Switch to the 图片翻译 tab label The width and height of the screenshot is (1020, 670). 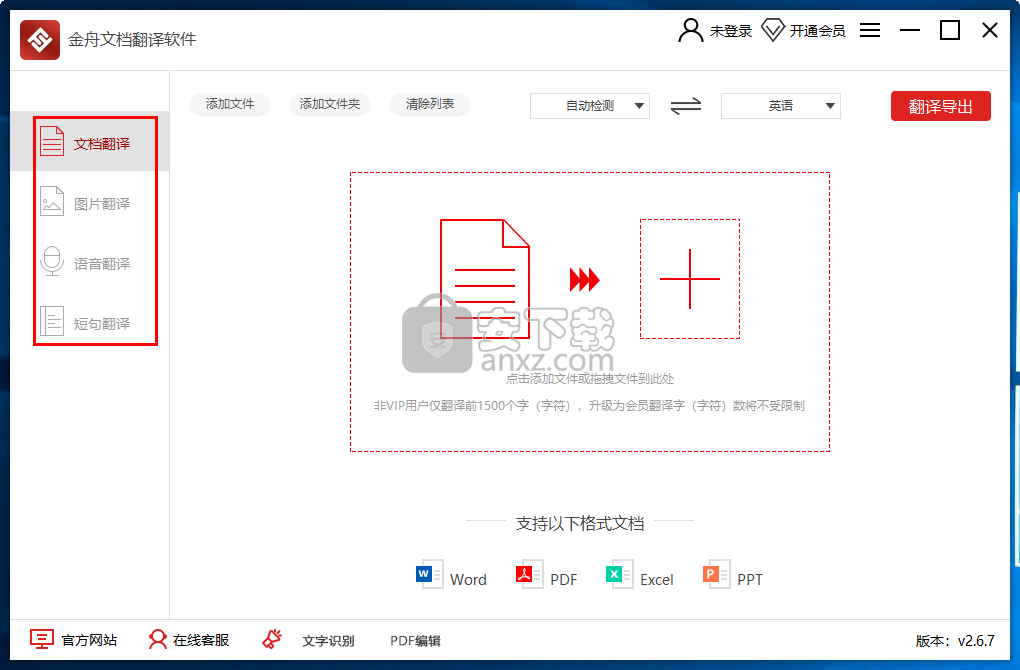tap(102, 204)
